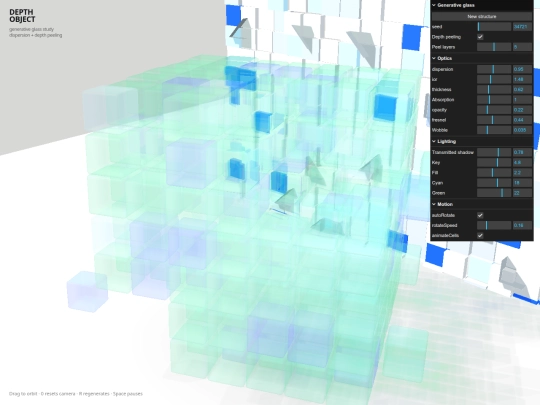Viewport: 540px width, 405px height.
Task: Edit the seed value field 34721
Action: (522, 27)
